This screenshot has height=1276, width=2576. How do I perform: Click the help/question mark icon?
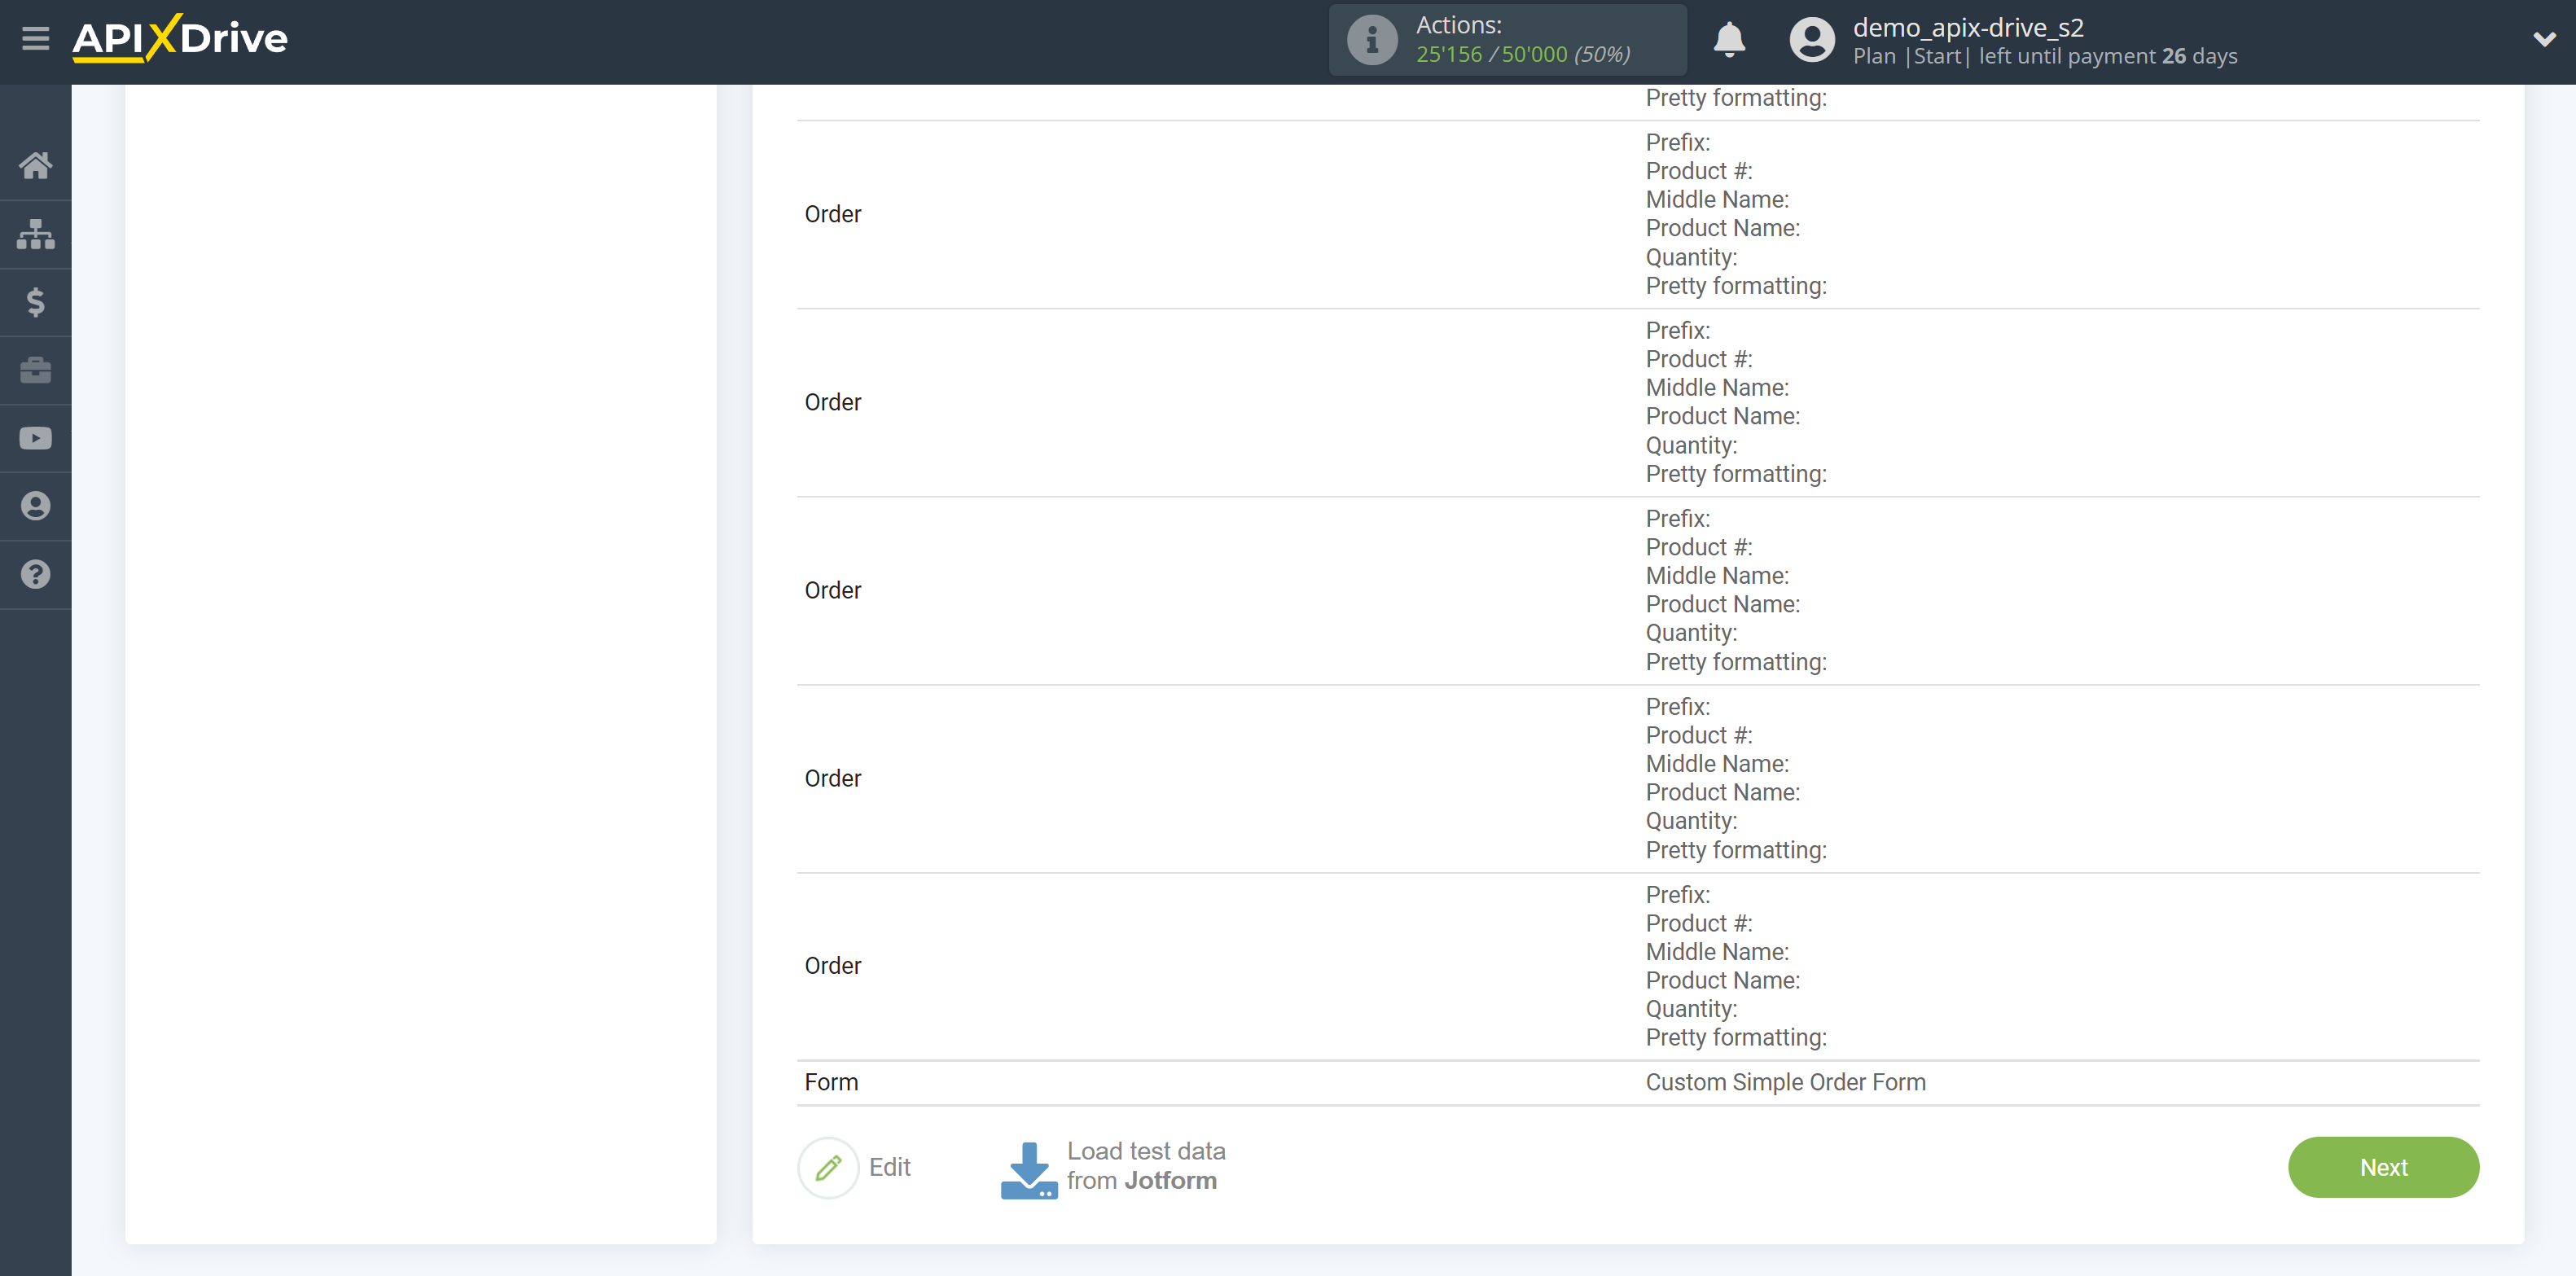point(34,572)
